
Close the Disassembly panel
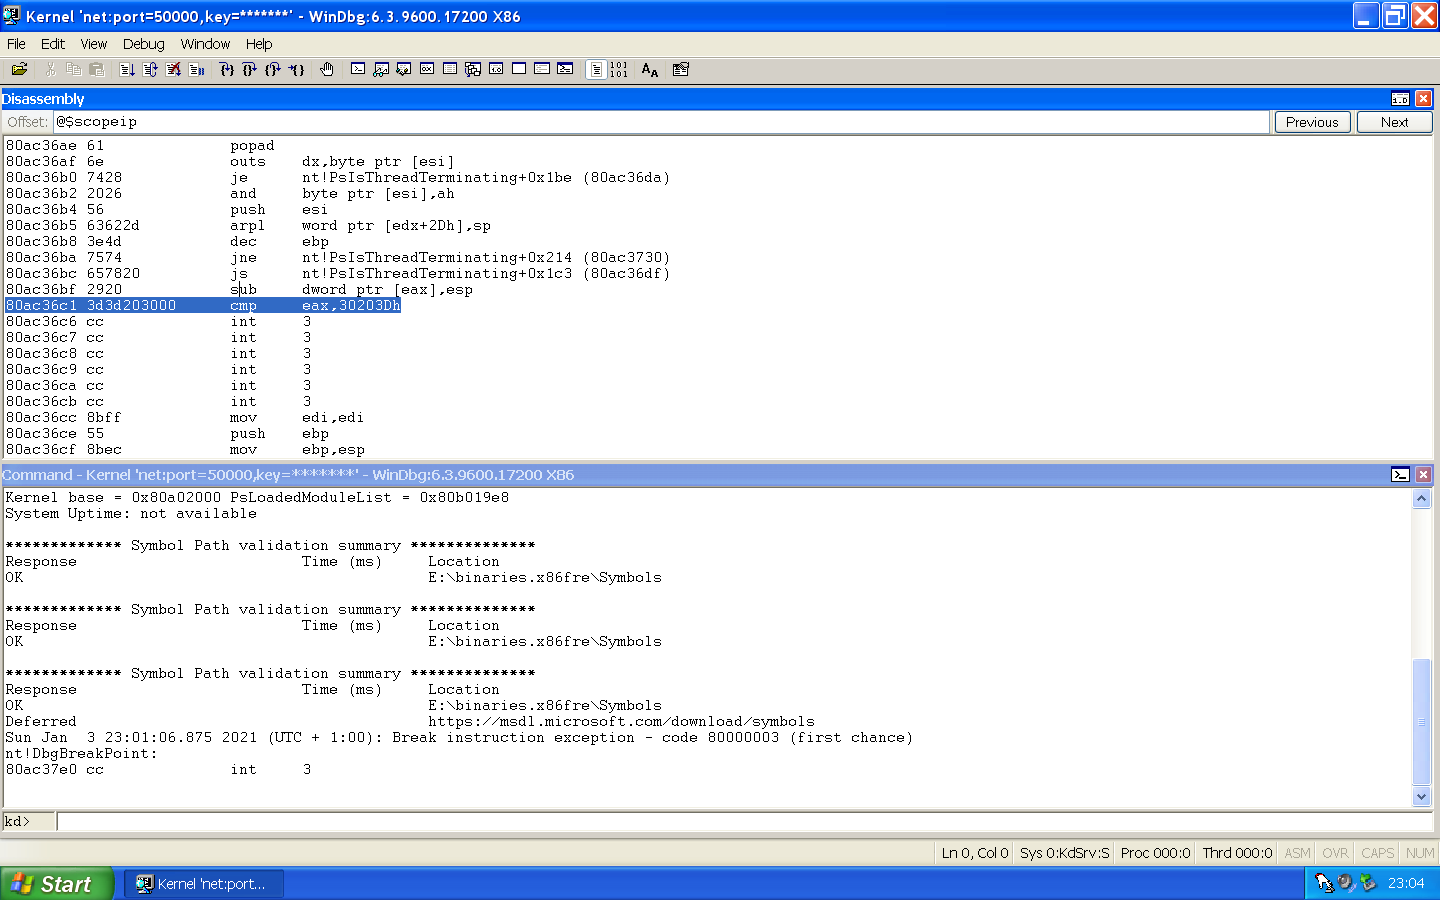coord(1423,99)
